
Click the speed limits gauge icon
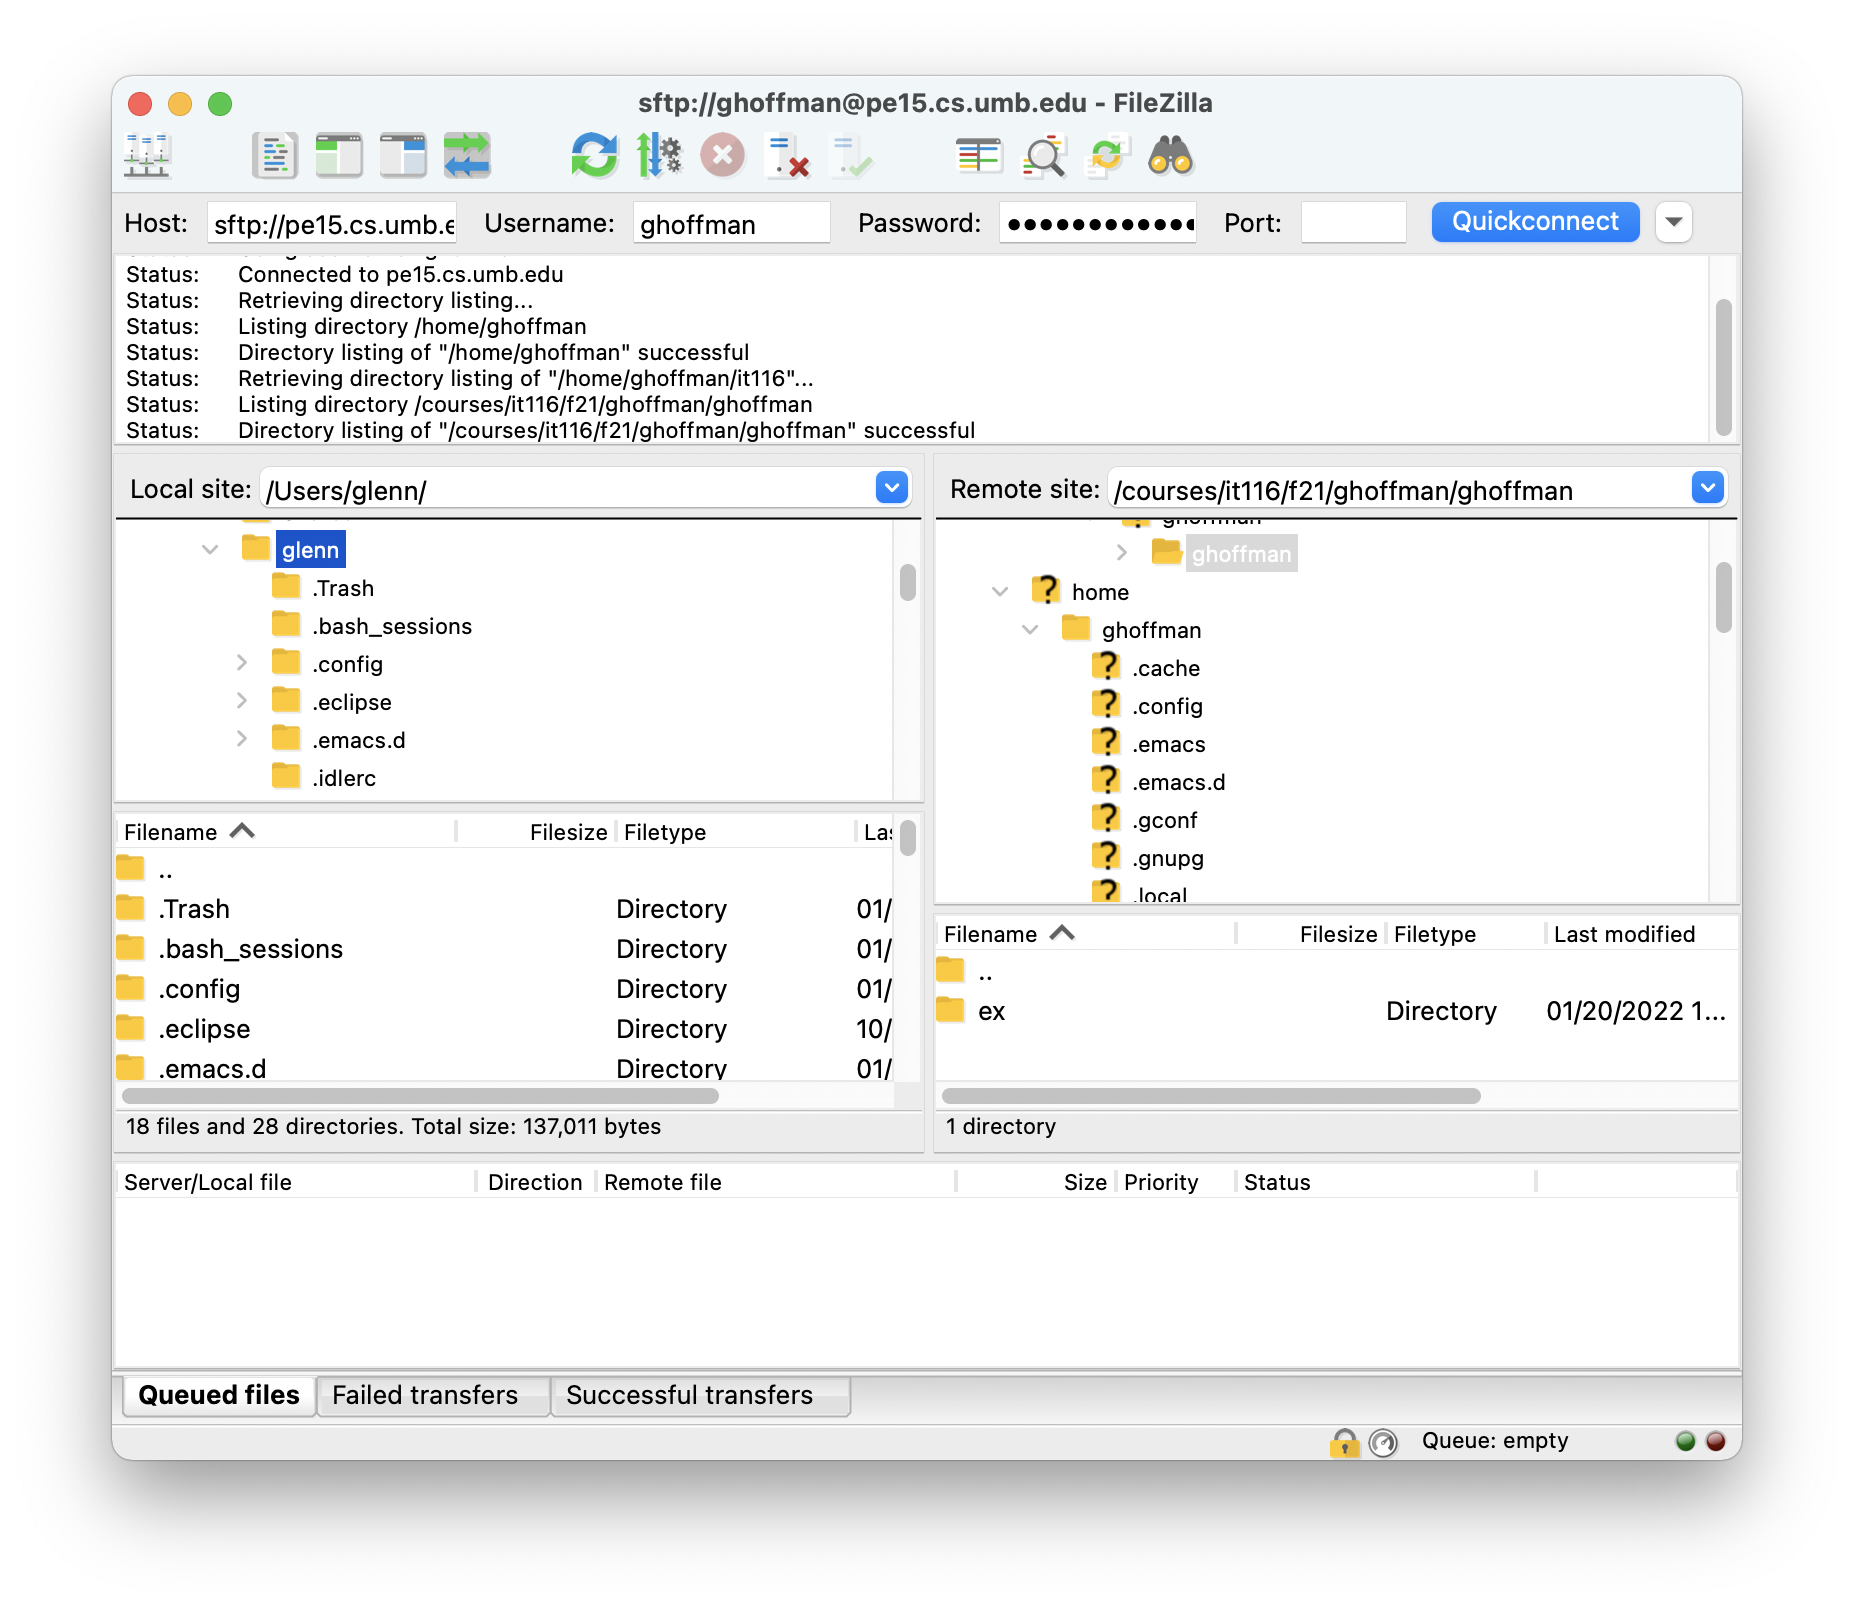pyautogui.click(x=1383, y=1441)
